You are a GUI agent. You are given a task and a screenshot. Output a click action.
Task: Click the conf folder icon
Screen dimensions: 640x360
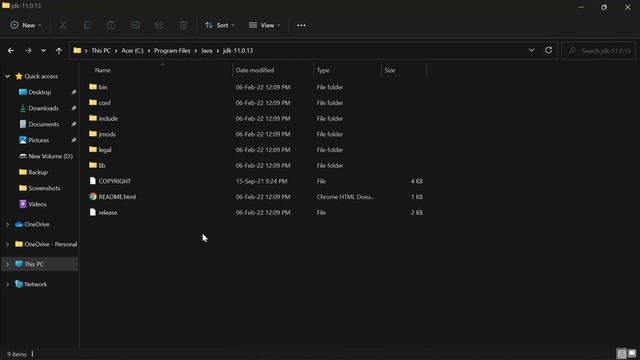click(x=93, y=102)
